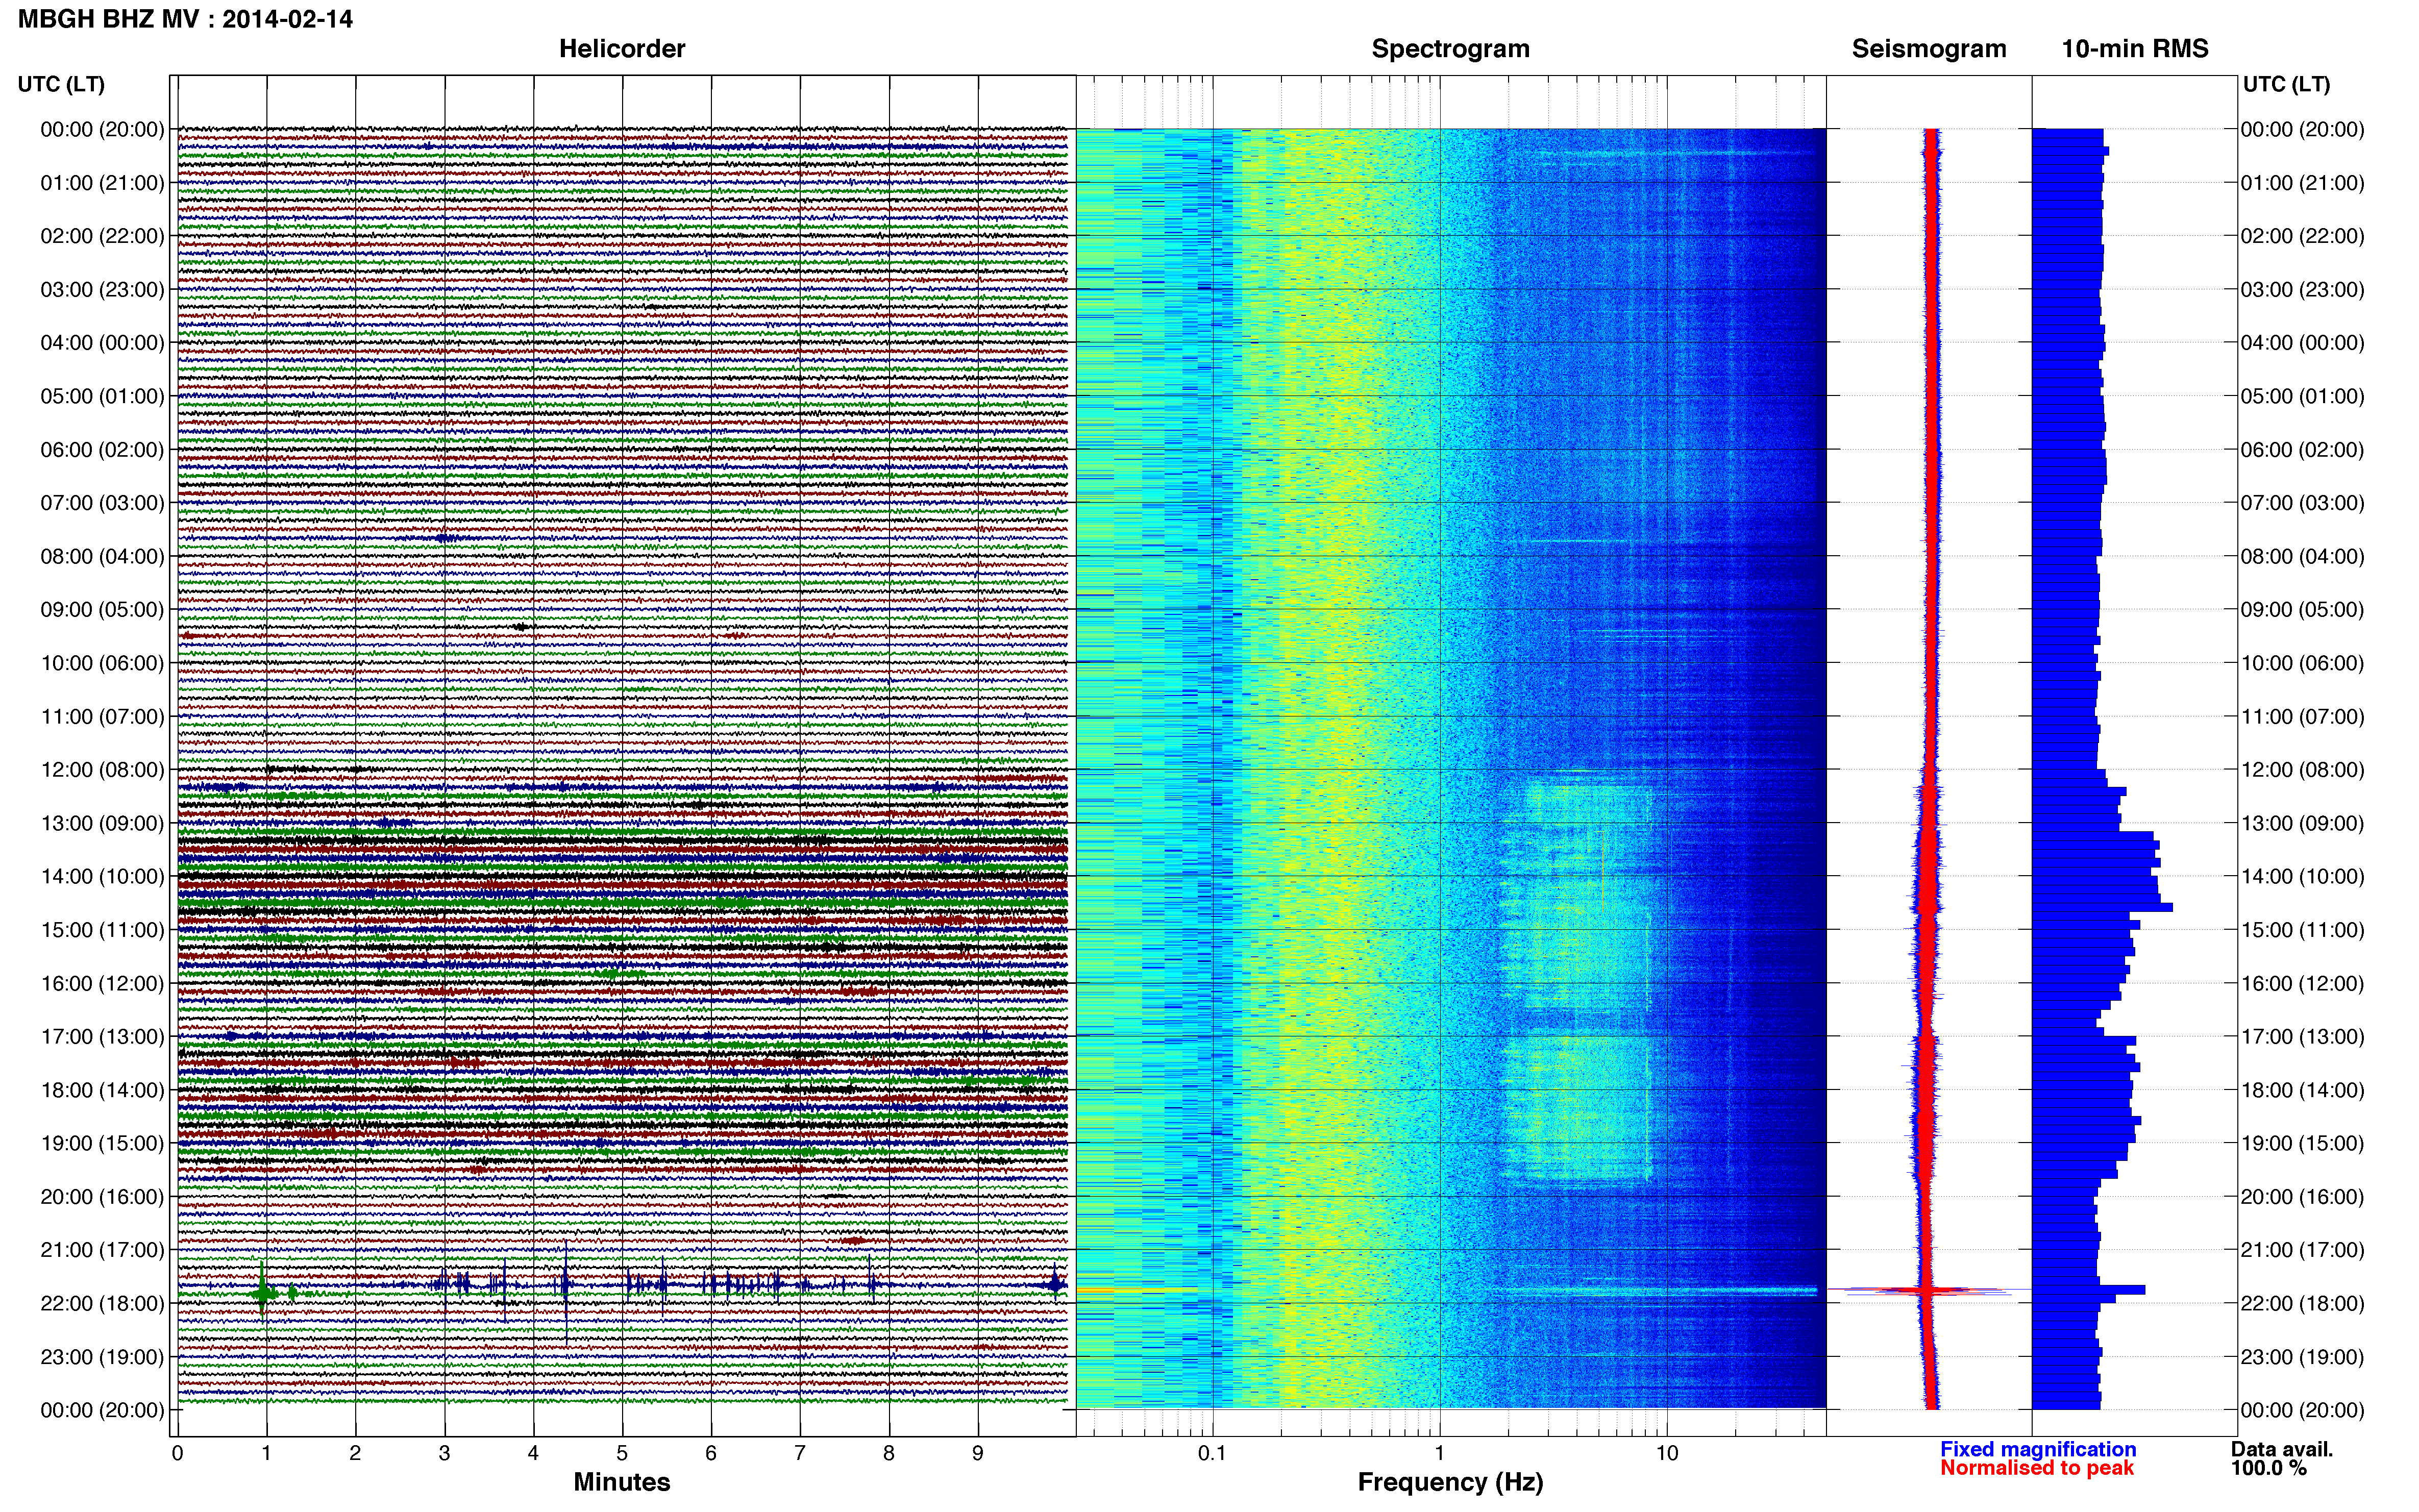Click the left '05:00 (01:00)' time label
This screenshot has height=1512, width=2419.
102,396
